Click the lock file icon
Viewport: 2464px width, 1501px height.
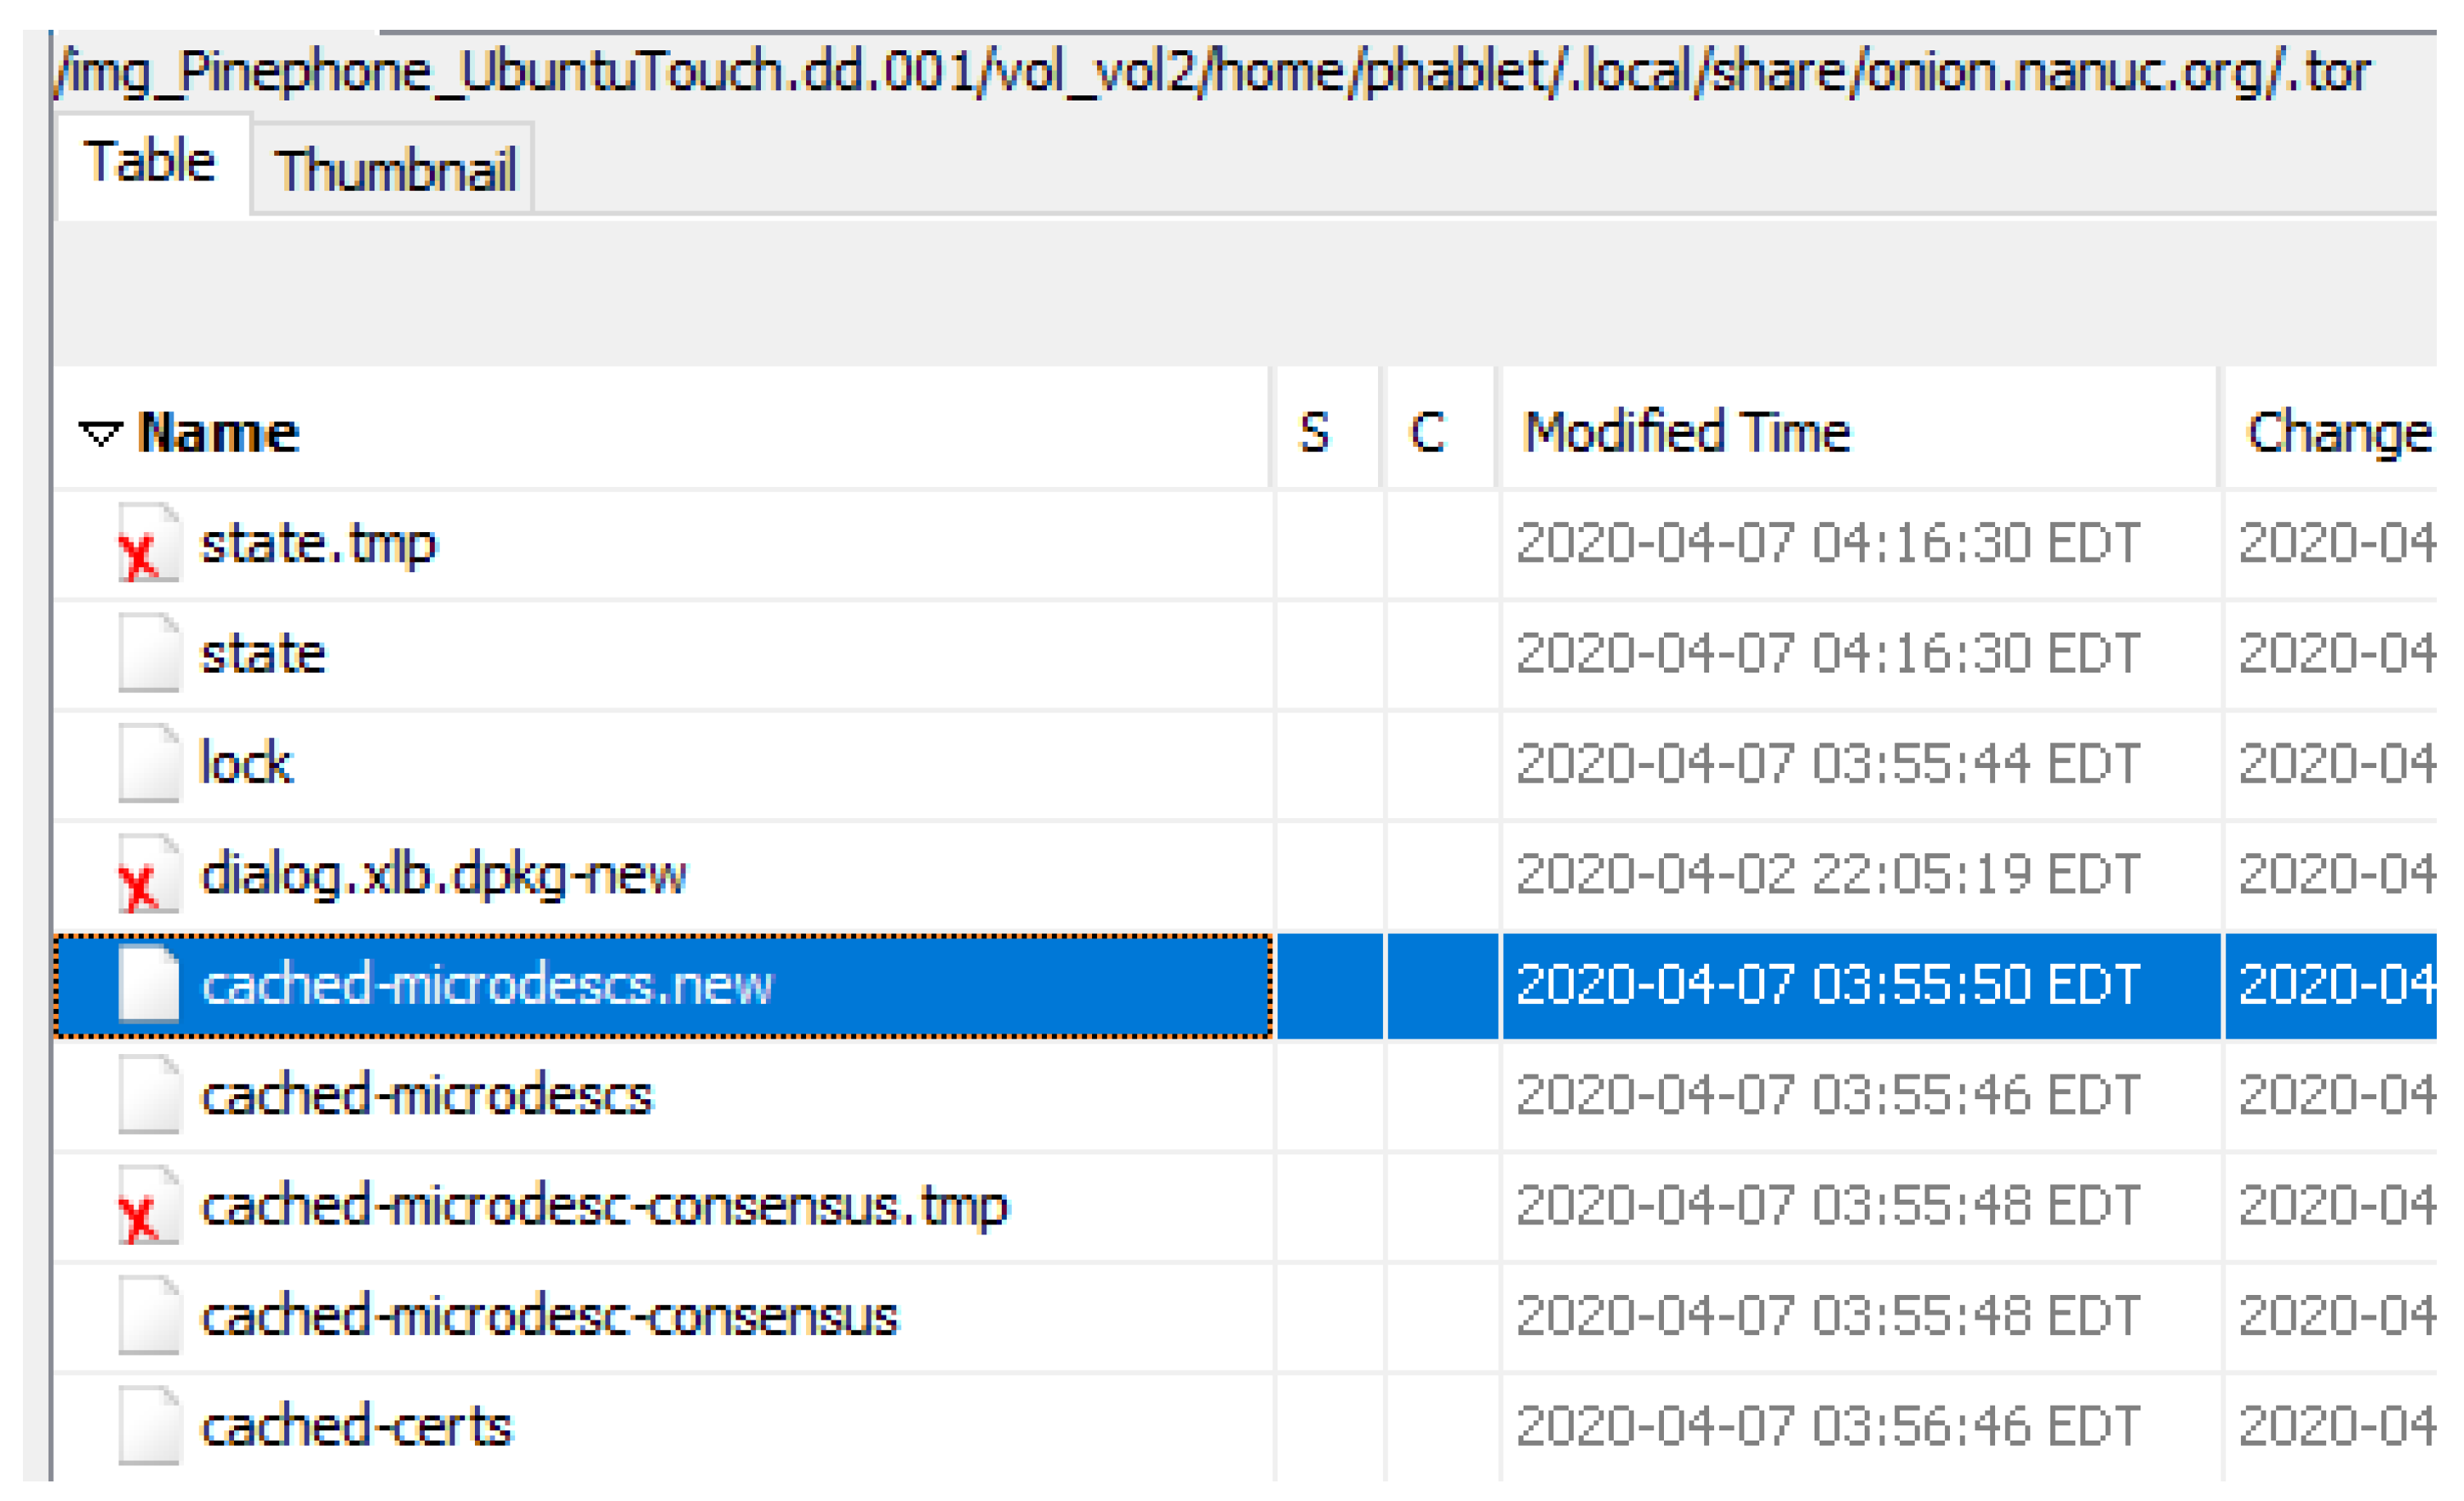[x=149, y=764]
